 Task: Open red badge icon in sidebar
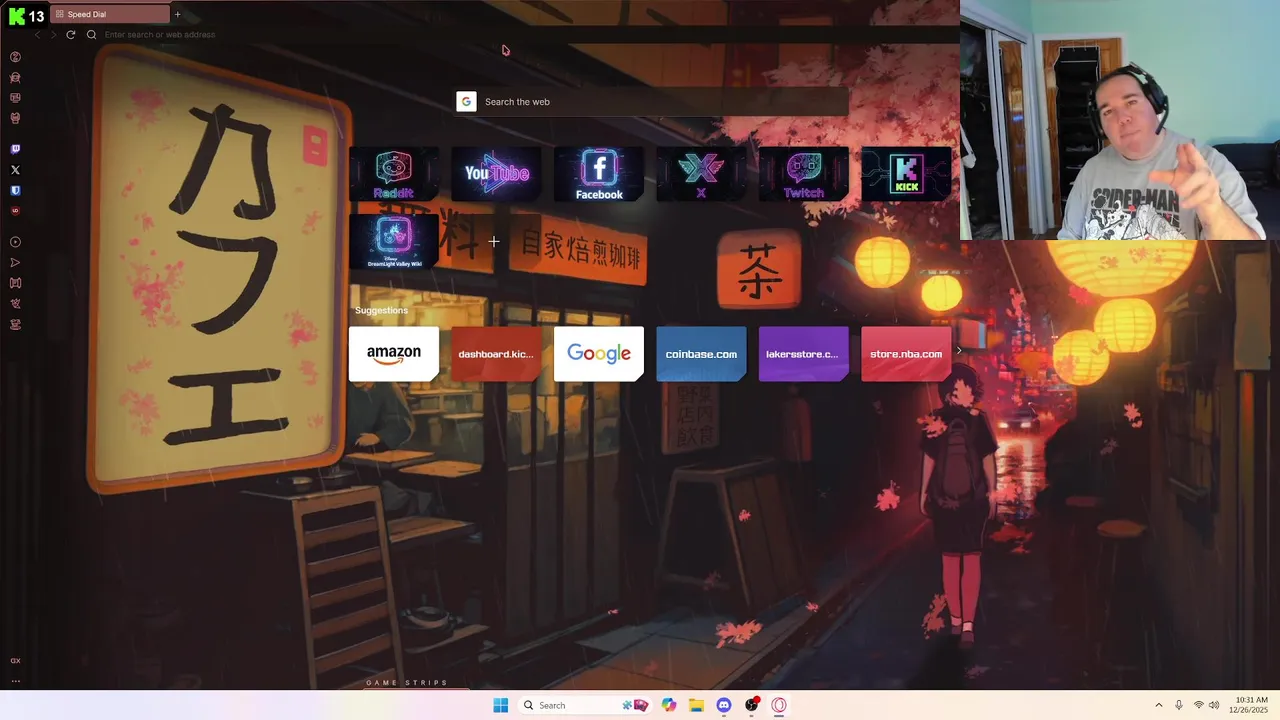[x=15, y=211]
